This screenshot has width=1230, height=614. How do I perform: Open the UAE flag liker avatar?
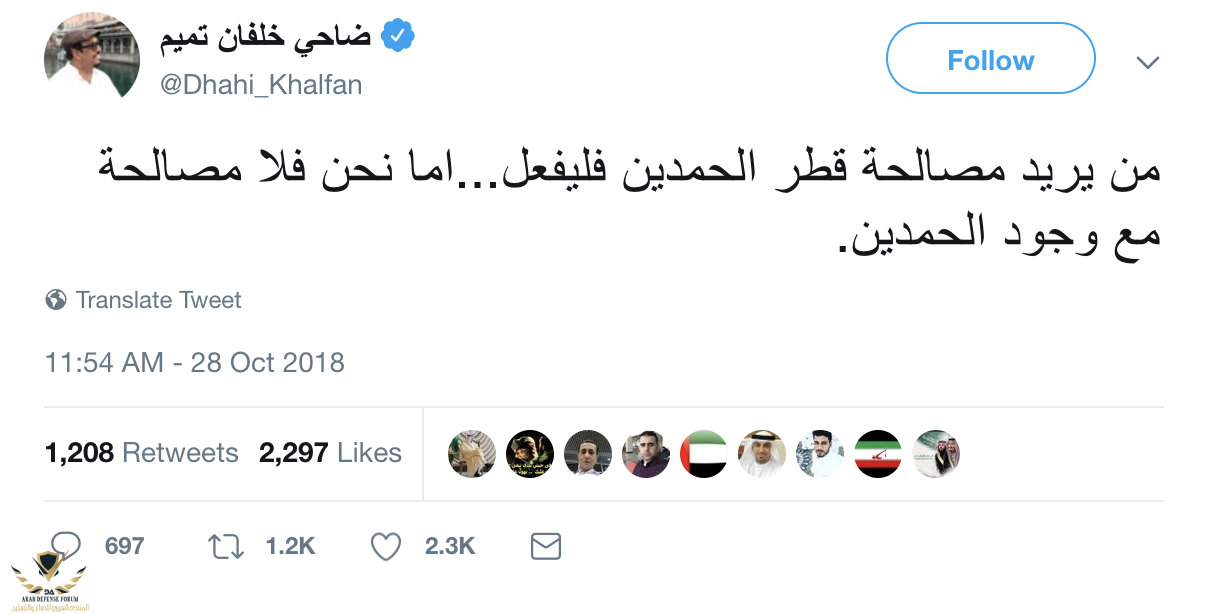tap(703, 454)
